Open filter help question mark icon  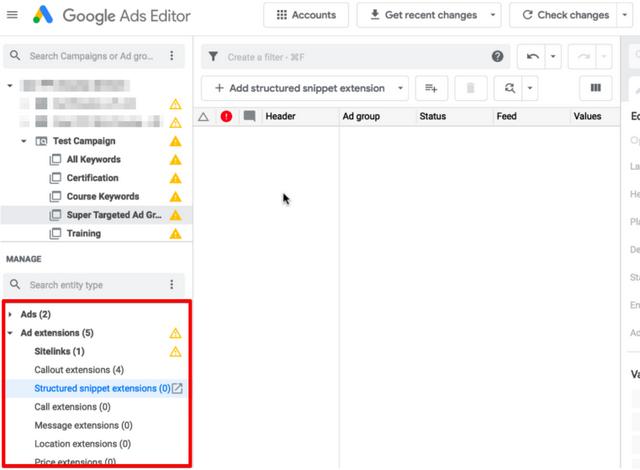(497, 56)
